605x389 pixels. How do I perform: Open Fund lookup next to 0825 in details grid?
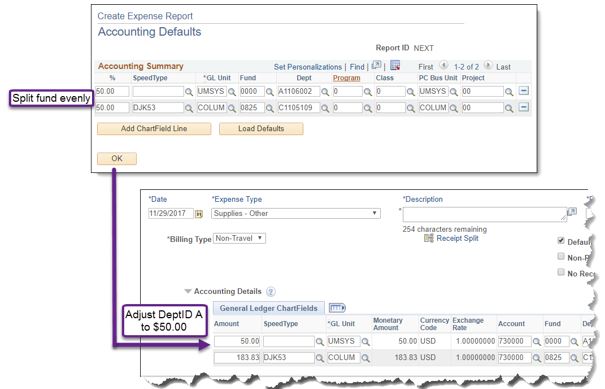[574, 358]
